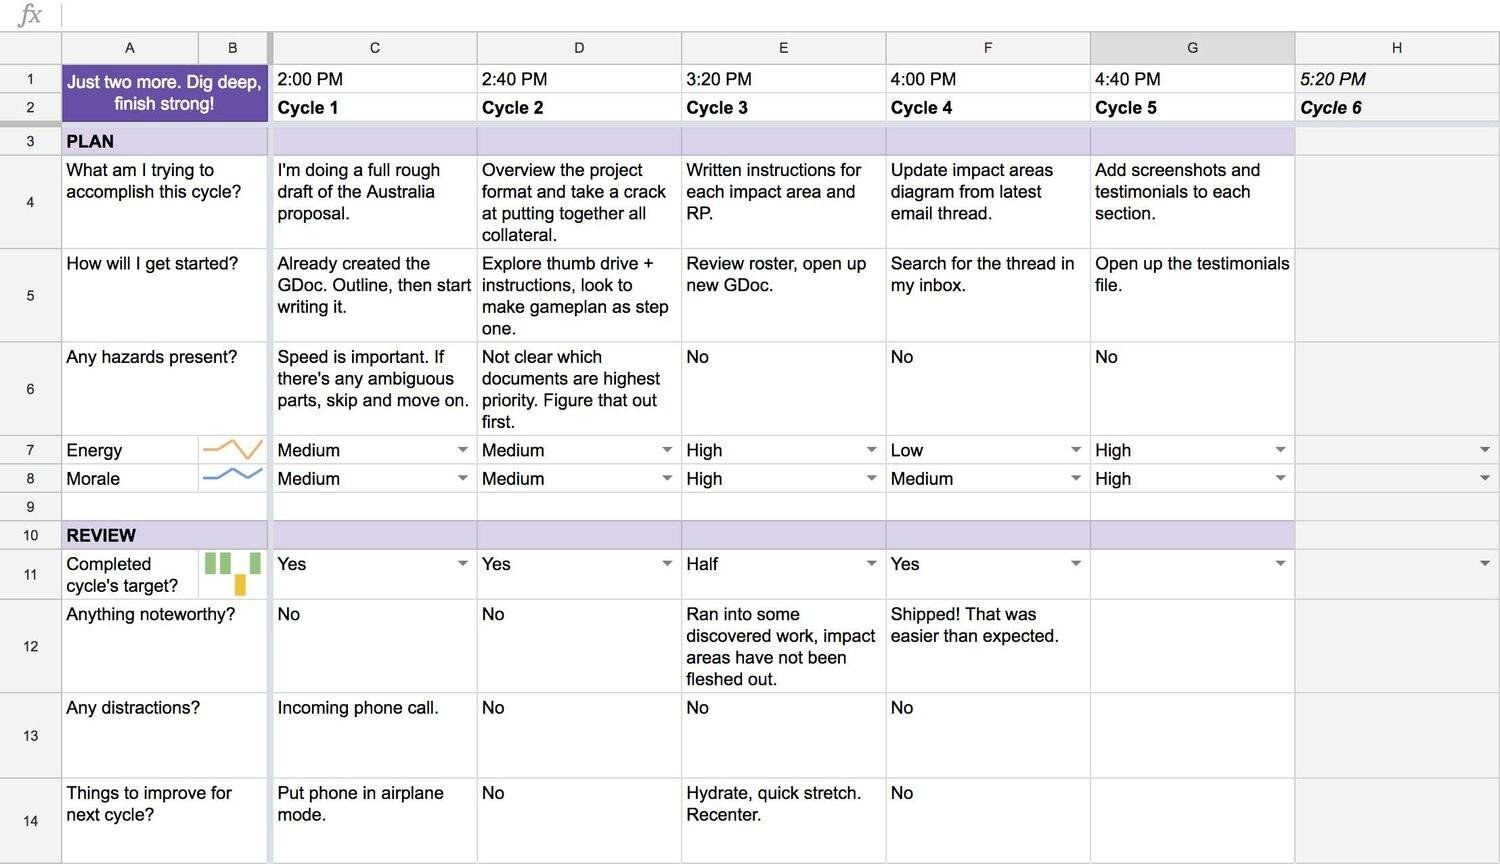The width and height of the screenshot is (1500, 864).
Task: Click the PLAN section header cell
Action: (165, 141)
